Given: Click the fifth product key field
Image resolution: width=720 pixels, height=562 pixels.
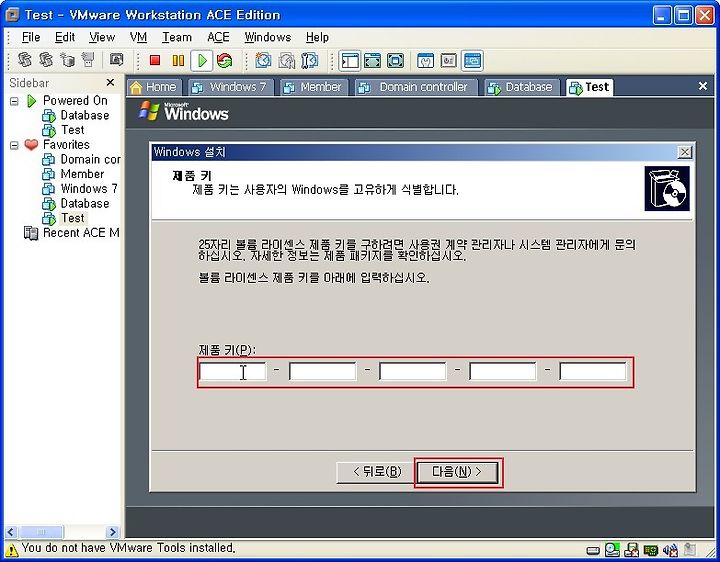Looking at the screenshot, I should click(x=593, y=371).
